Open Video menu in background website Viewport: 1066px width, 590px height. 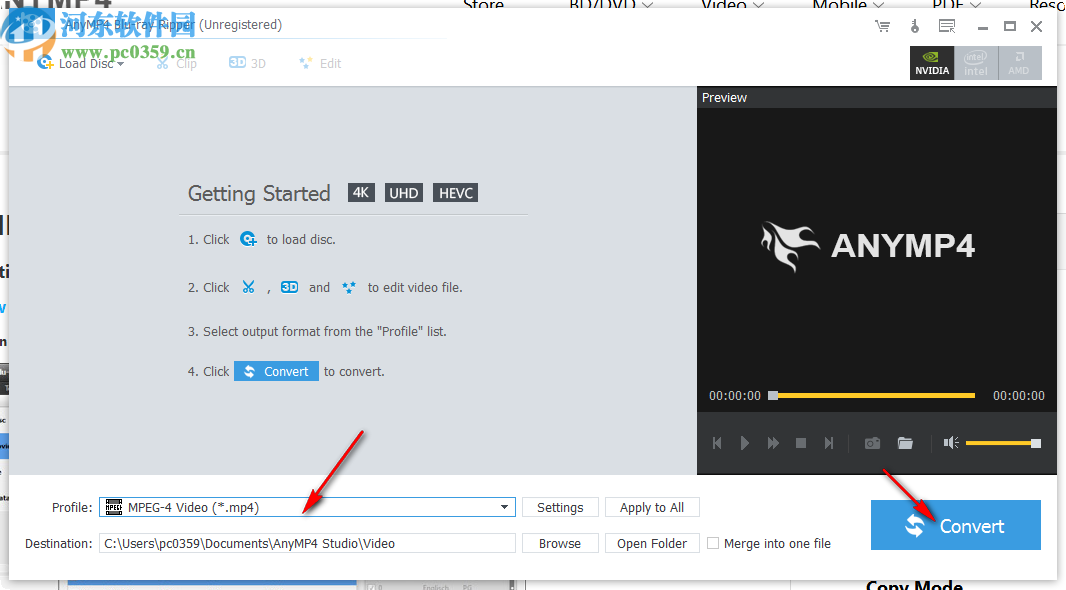click(732, 5)
